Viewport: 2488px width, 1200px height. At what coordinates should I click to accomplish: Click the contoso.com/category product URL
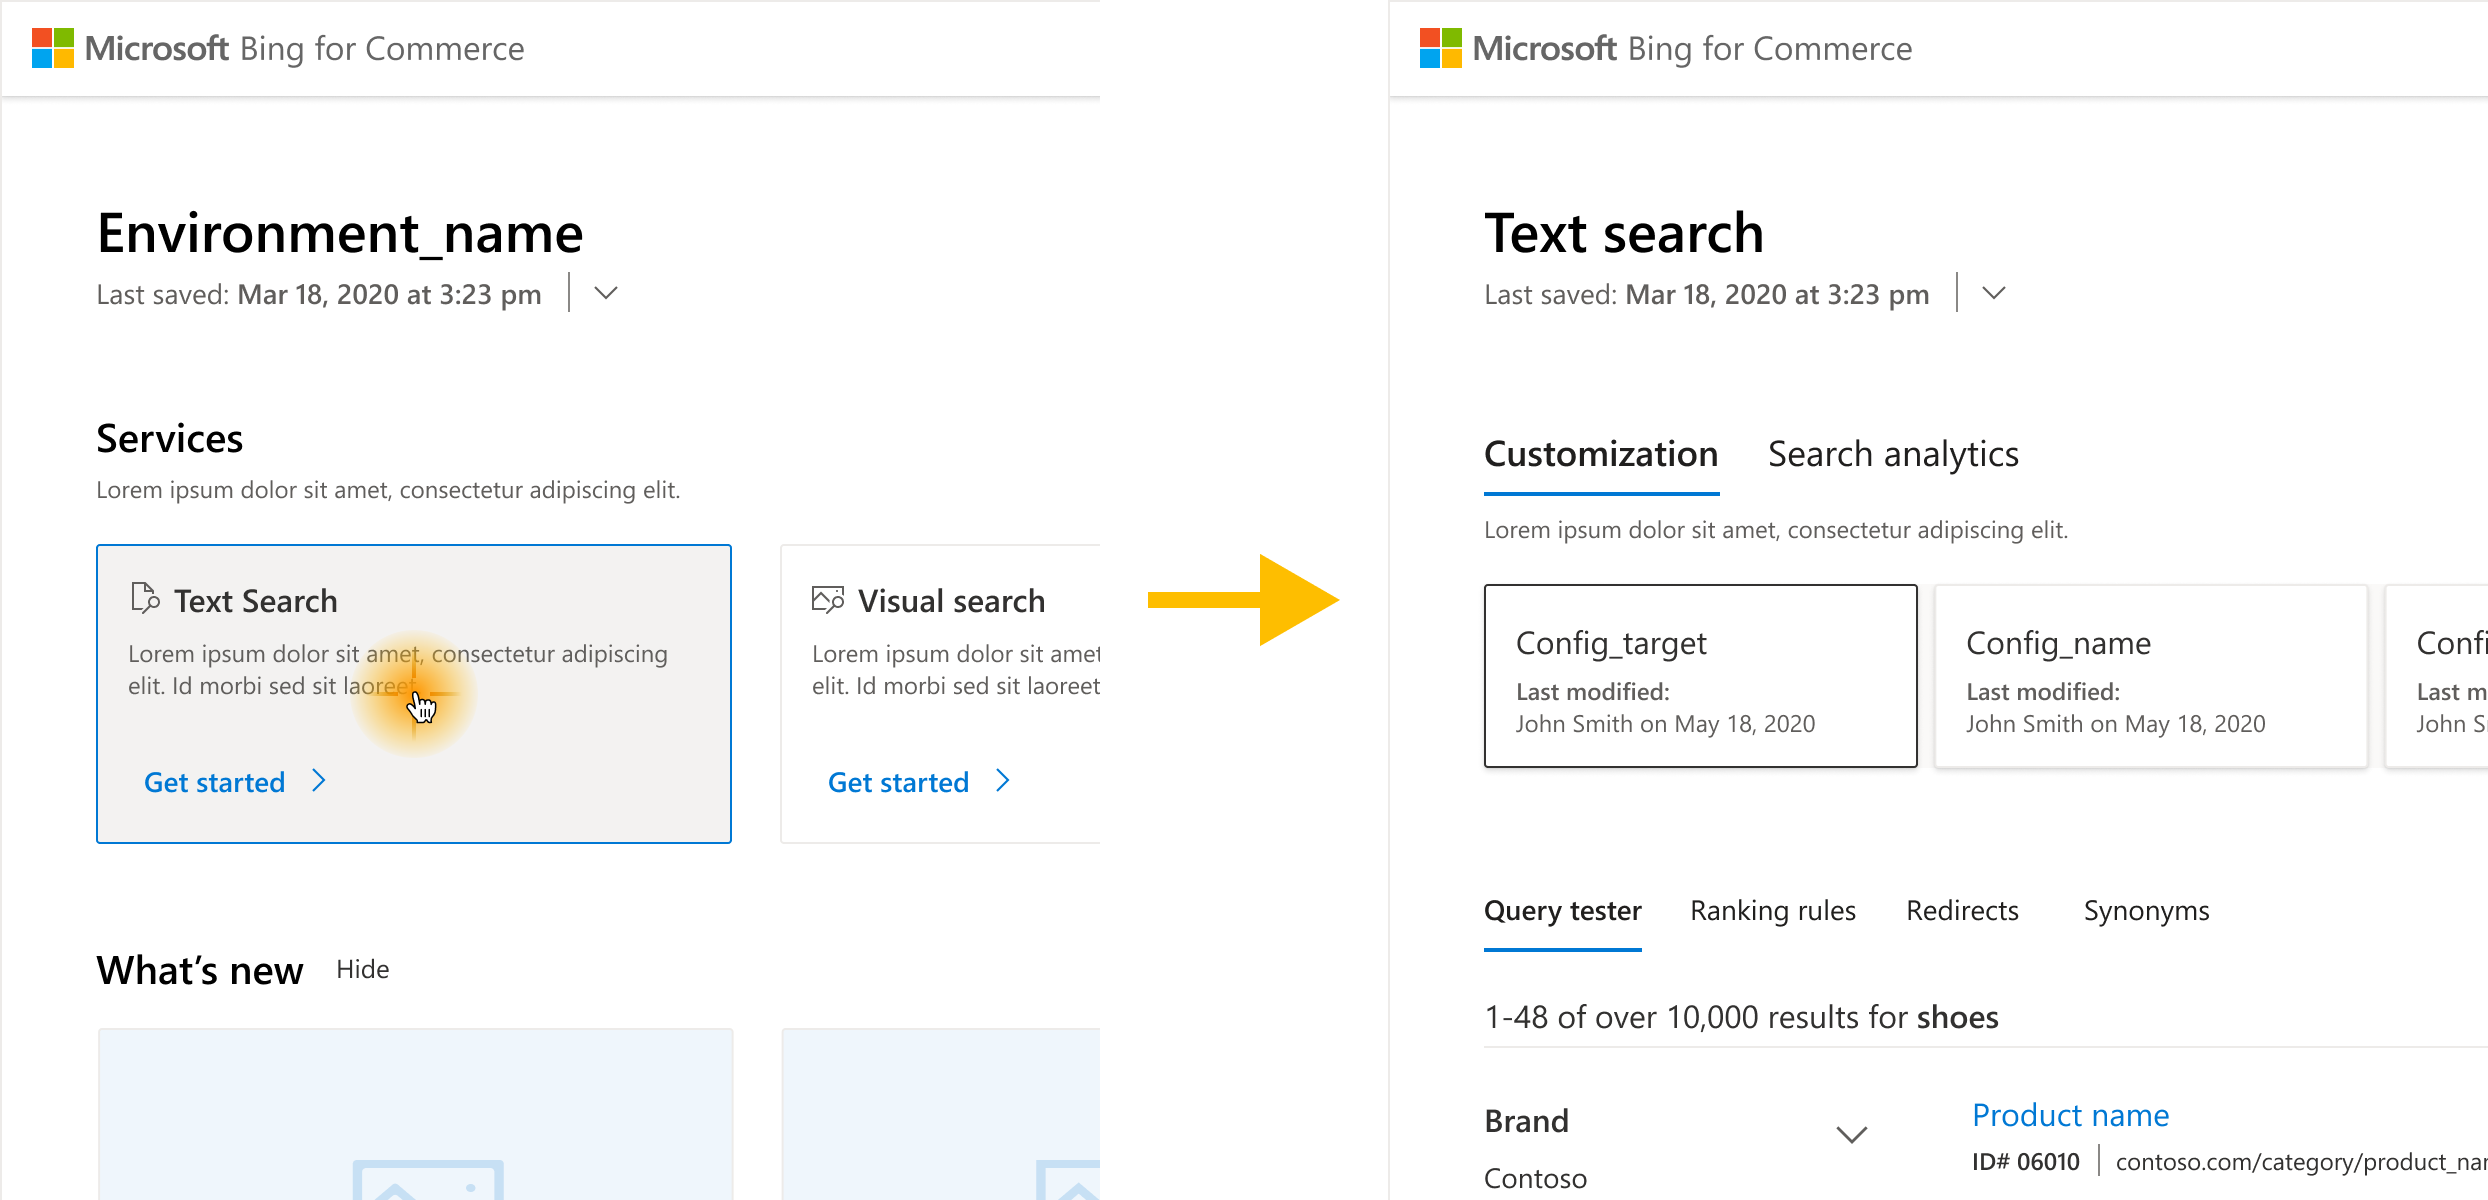[2301, 1162]
